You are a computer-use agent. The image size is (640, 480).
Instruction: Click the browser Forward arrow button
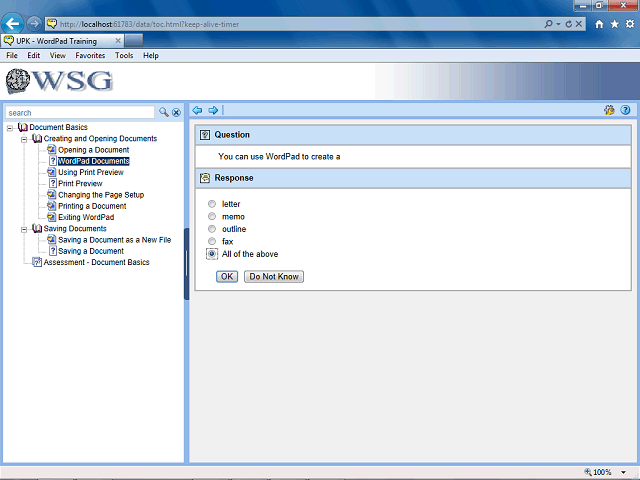coord(34,24)
